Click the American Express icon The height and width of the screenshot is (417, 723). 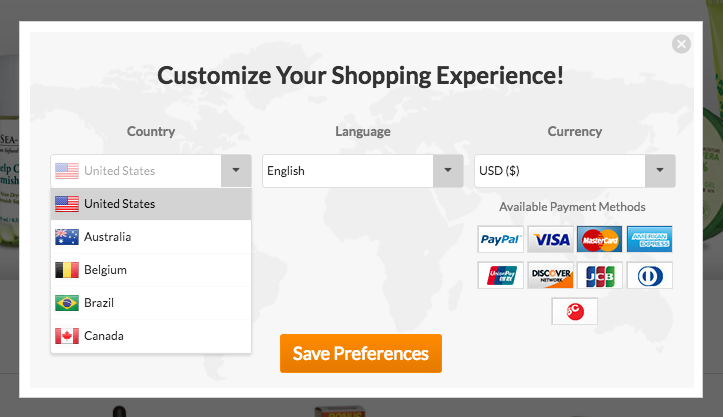[x=650, y=239]
